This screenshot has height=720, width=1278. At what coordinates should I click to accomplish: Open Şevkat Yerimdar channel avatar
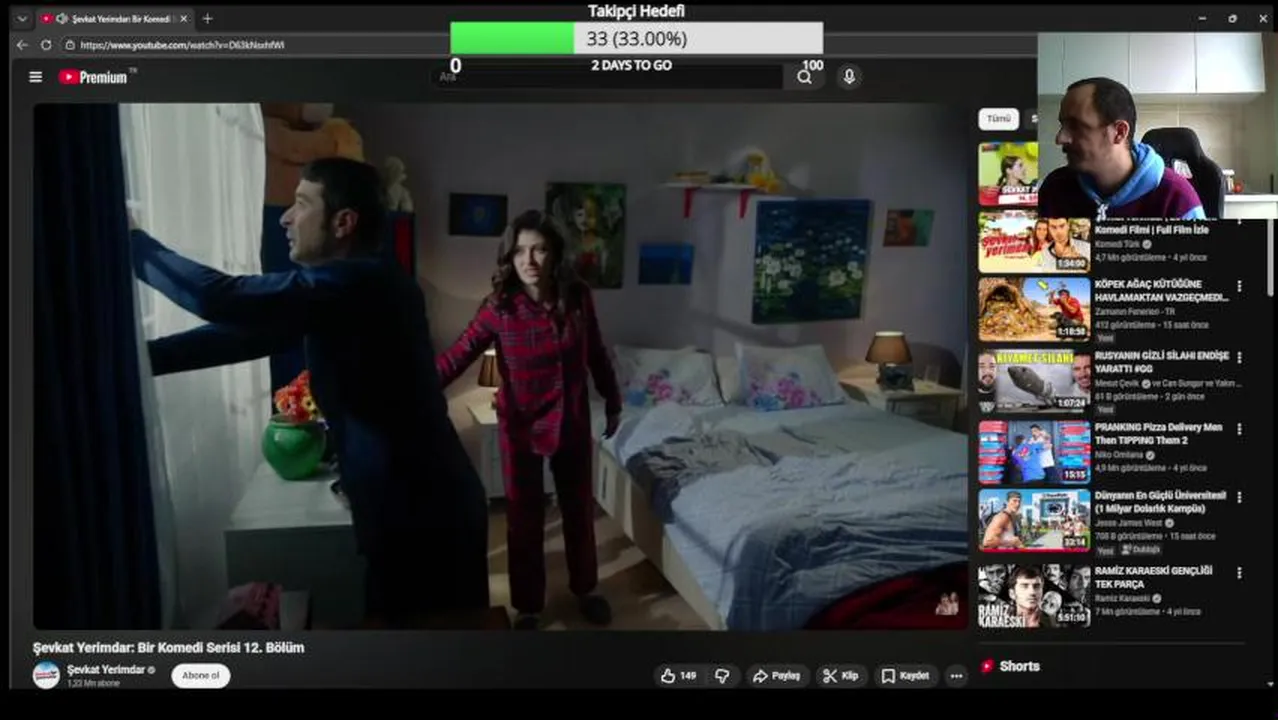46,675
